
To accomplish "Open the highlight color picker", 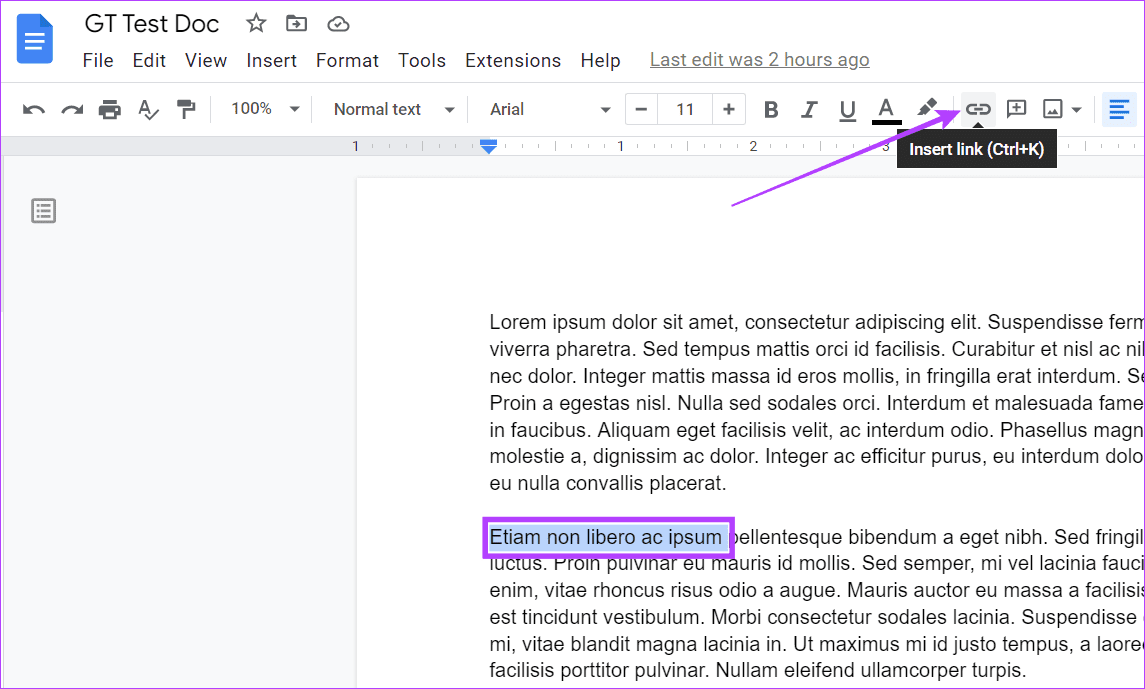I will (927, 109).
